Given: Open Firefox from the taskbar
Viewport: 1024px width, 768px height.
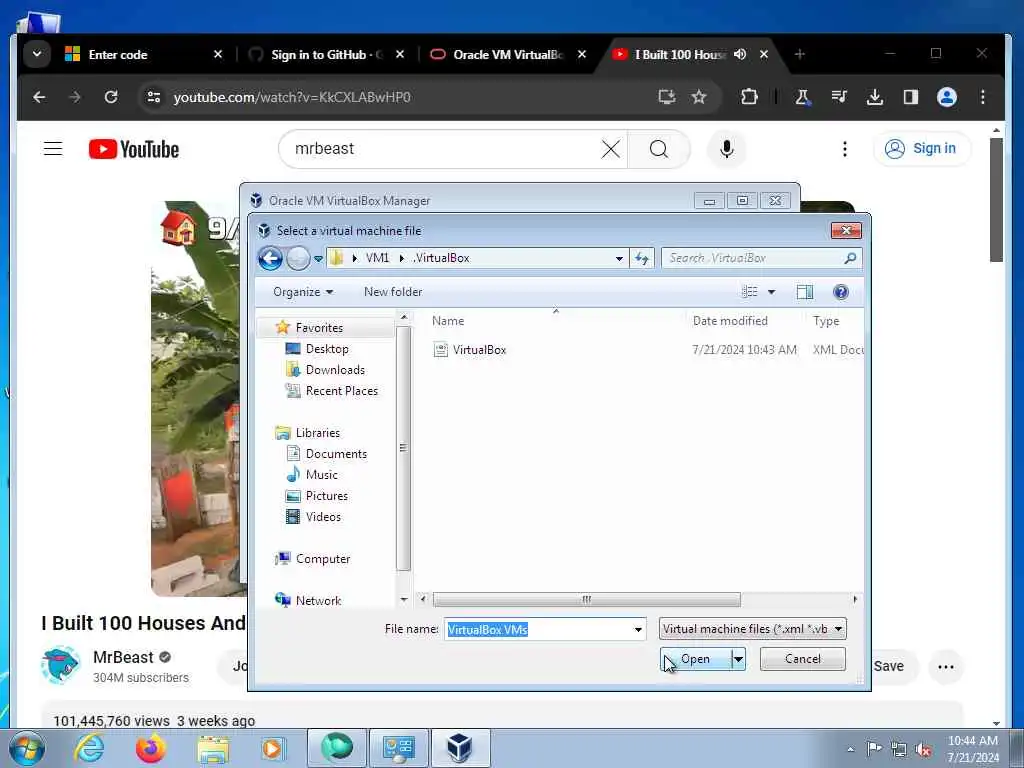Looking at the screenshot, I should (x=150, y=748).
